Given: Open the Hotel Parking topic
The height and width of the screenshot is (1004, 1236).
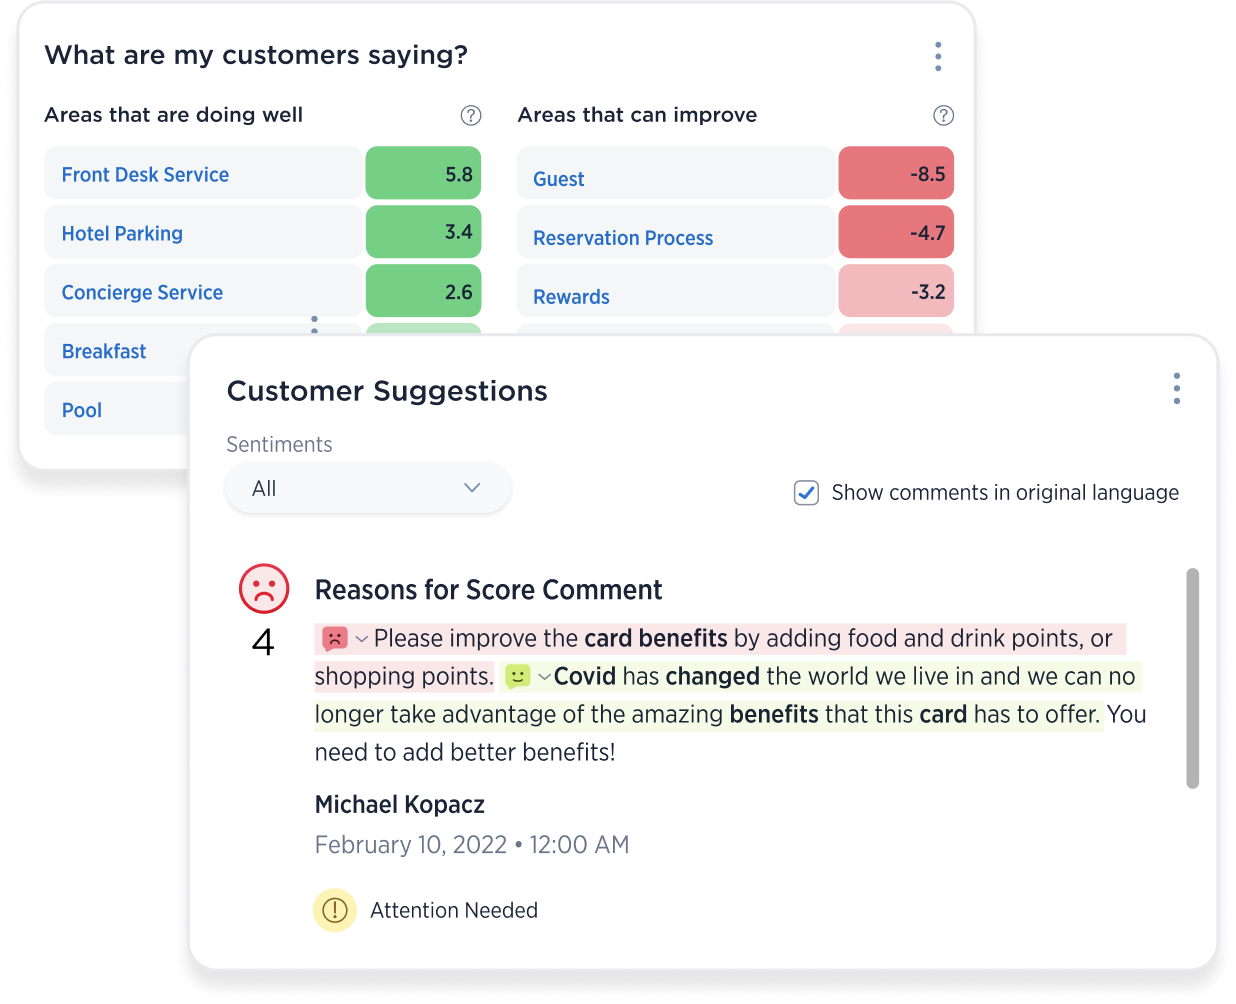Looking at the screenshot, I should [x=122, y=233].
